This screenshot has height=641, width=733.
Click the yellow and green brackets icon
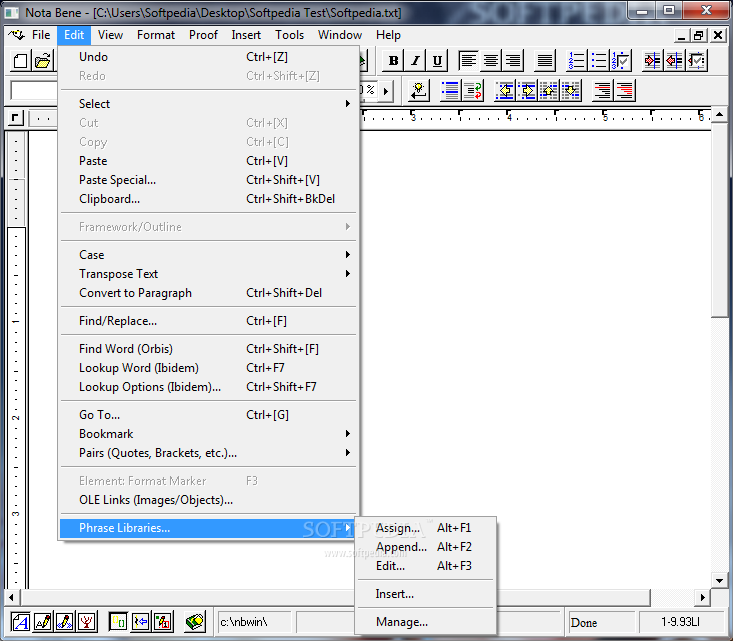pyautogui.click(x=118, y=622)
